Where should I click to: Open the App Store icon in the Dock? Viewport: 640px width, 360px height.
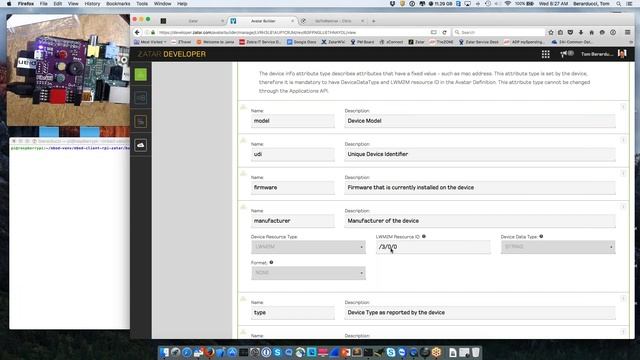pyautogui.click(x=232, y=352)
